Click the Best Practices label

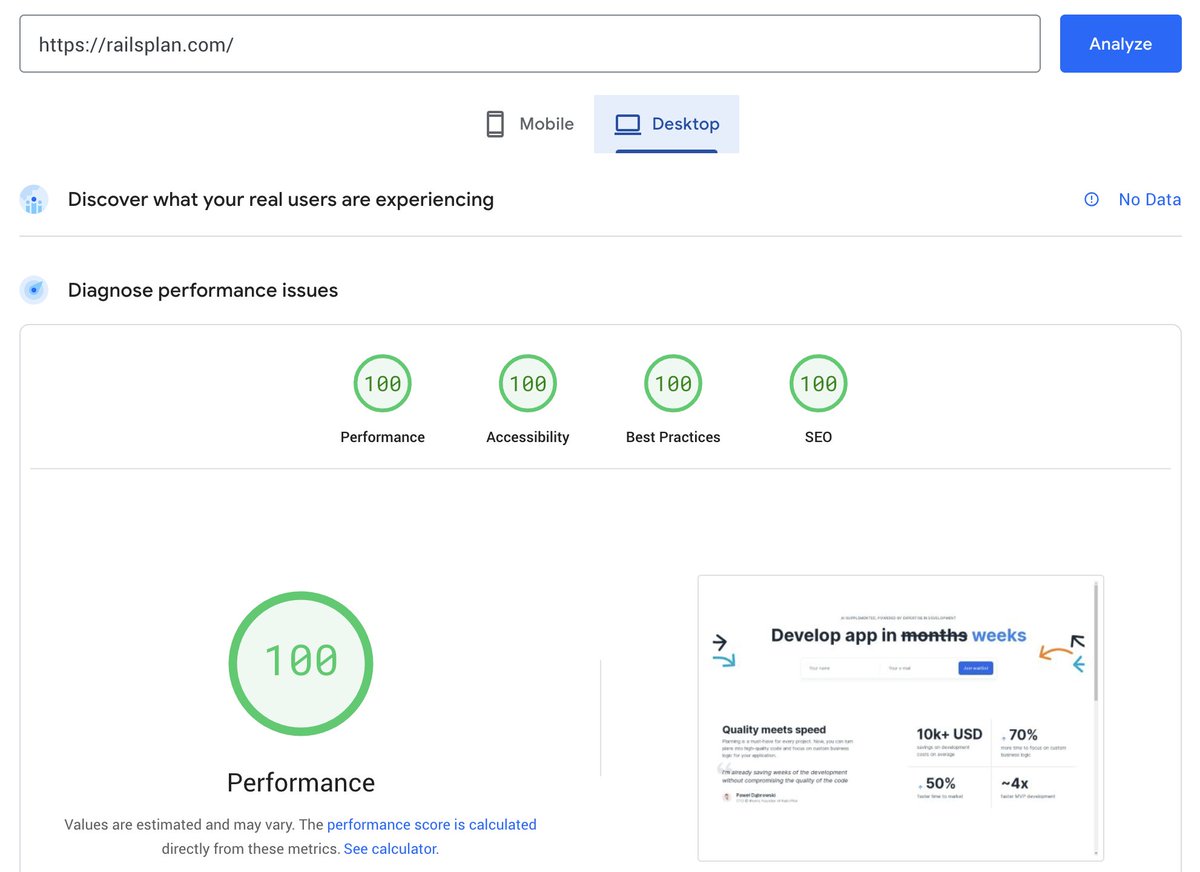[673, 437]
